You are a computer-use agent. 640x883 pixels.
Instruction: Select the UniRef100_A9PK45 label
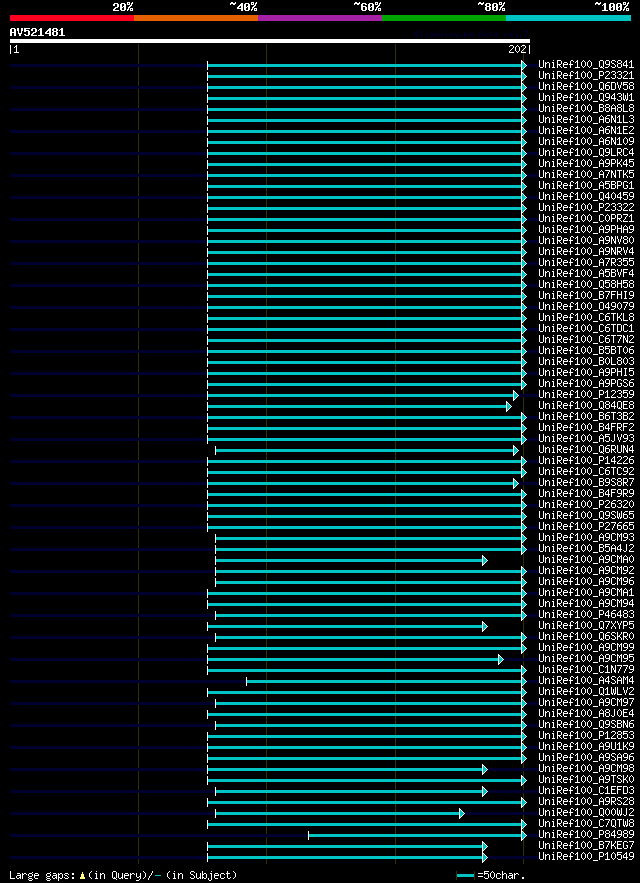(586, 163)
